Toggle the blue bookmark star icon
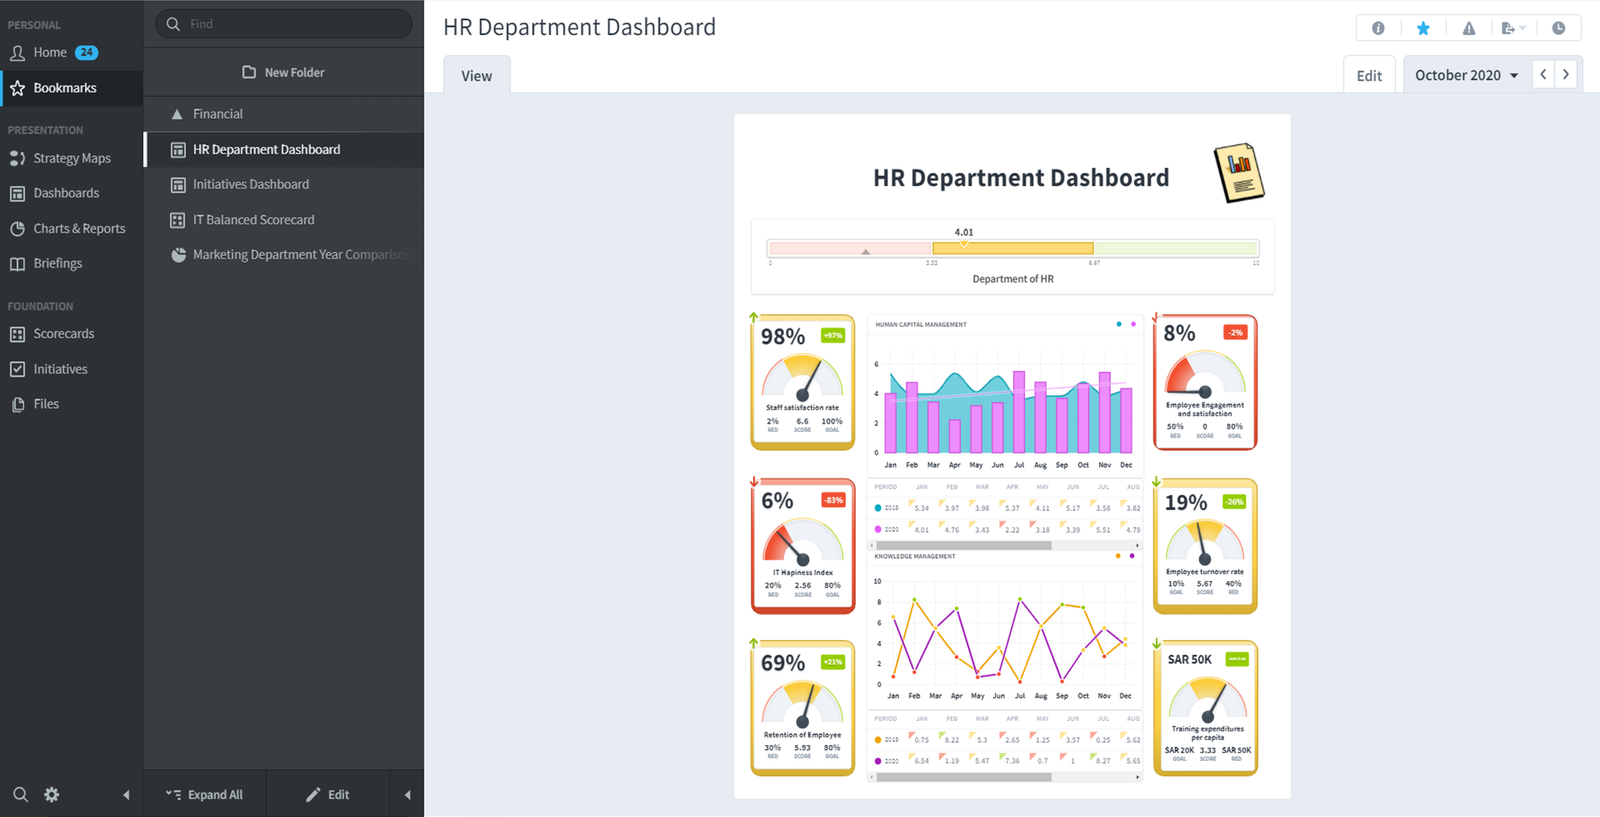The width and height of the screenshot is (1600, 817). coord(1423,28)
